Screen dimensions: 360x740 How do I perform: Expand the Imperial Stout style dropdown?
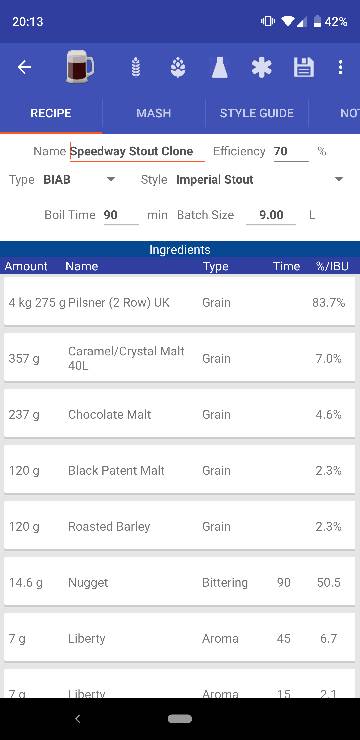259,180
